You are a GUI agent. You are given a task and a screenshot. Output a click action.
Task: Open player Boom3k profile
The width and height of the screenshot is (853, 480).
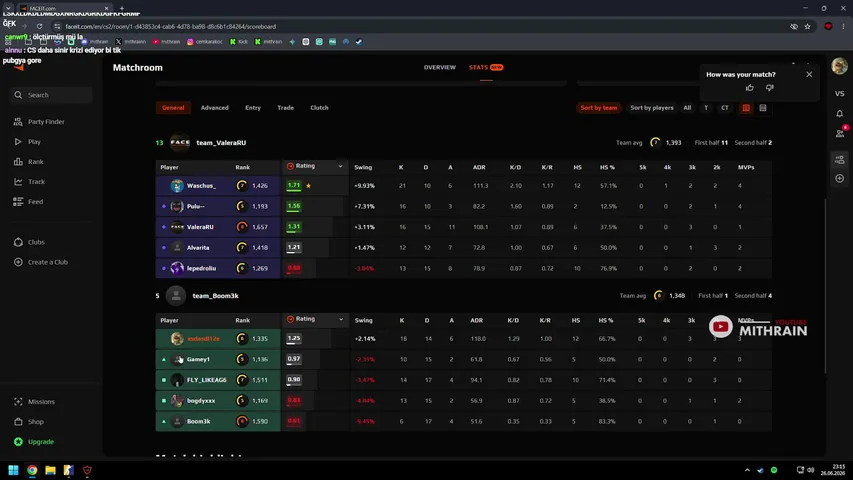pos(199,421)
